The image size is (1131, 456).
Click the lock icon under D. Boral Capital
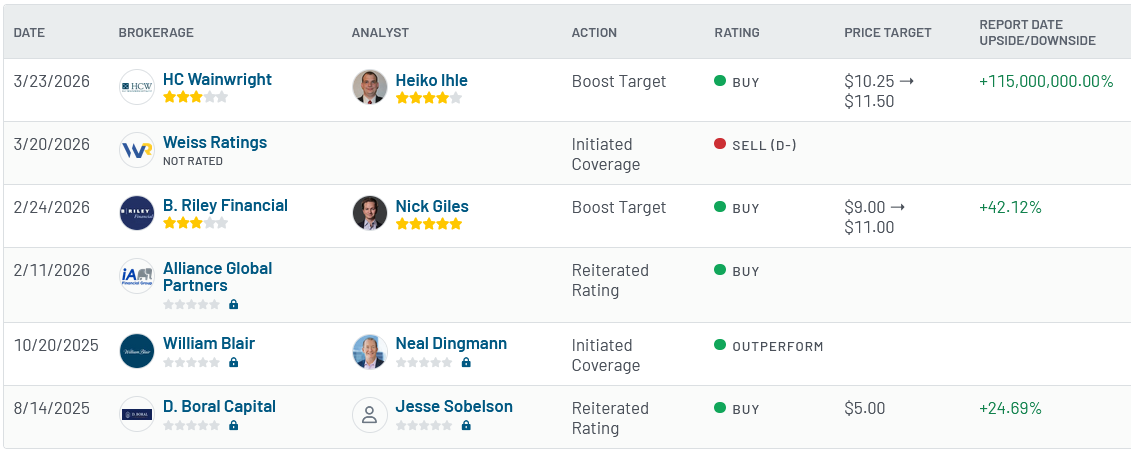tap(233, 425)
